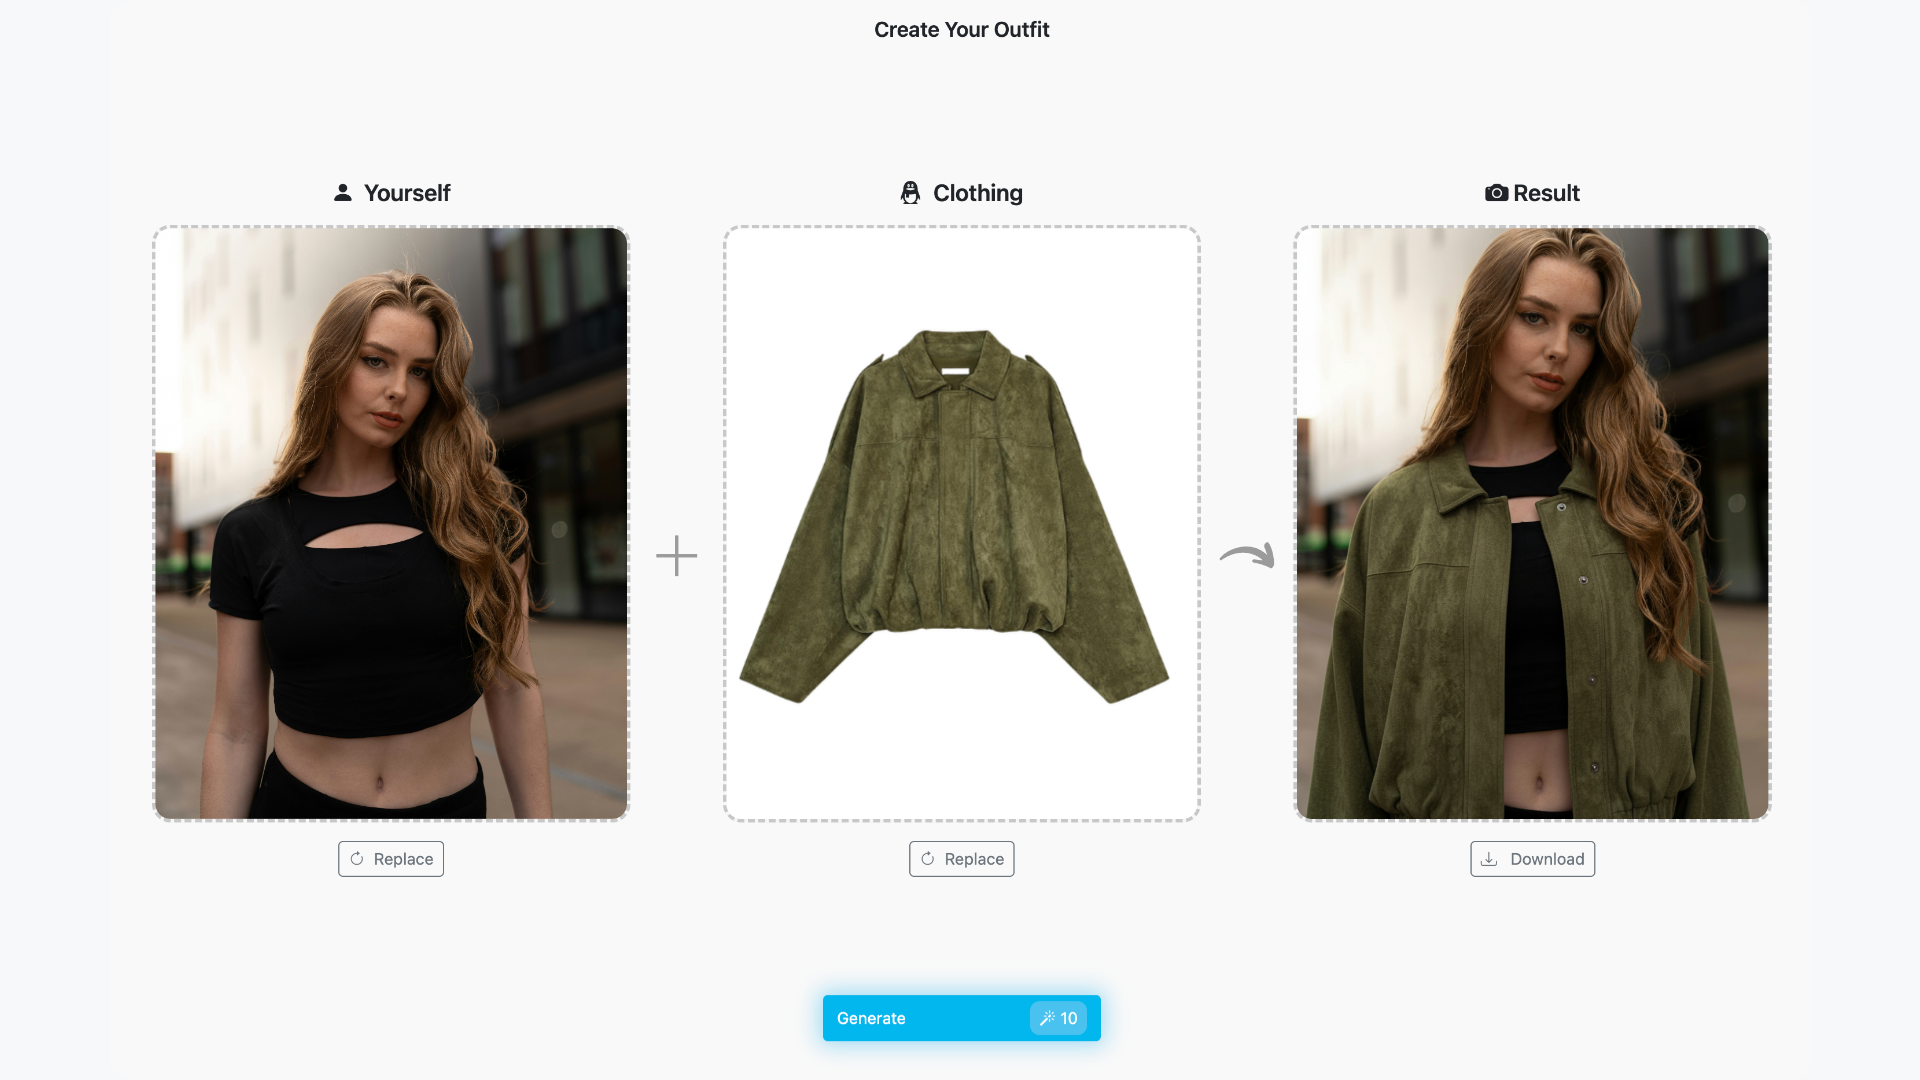Replace the Yourself photo
Screen dimensions: 1920x1080
pyautogui.click(x=391, y=859)
